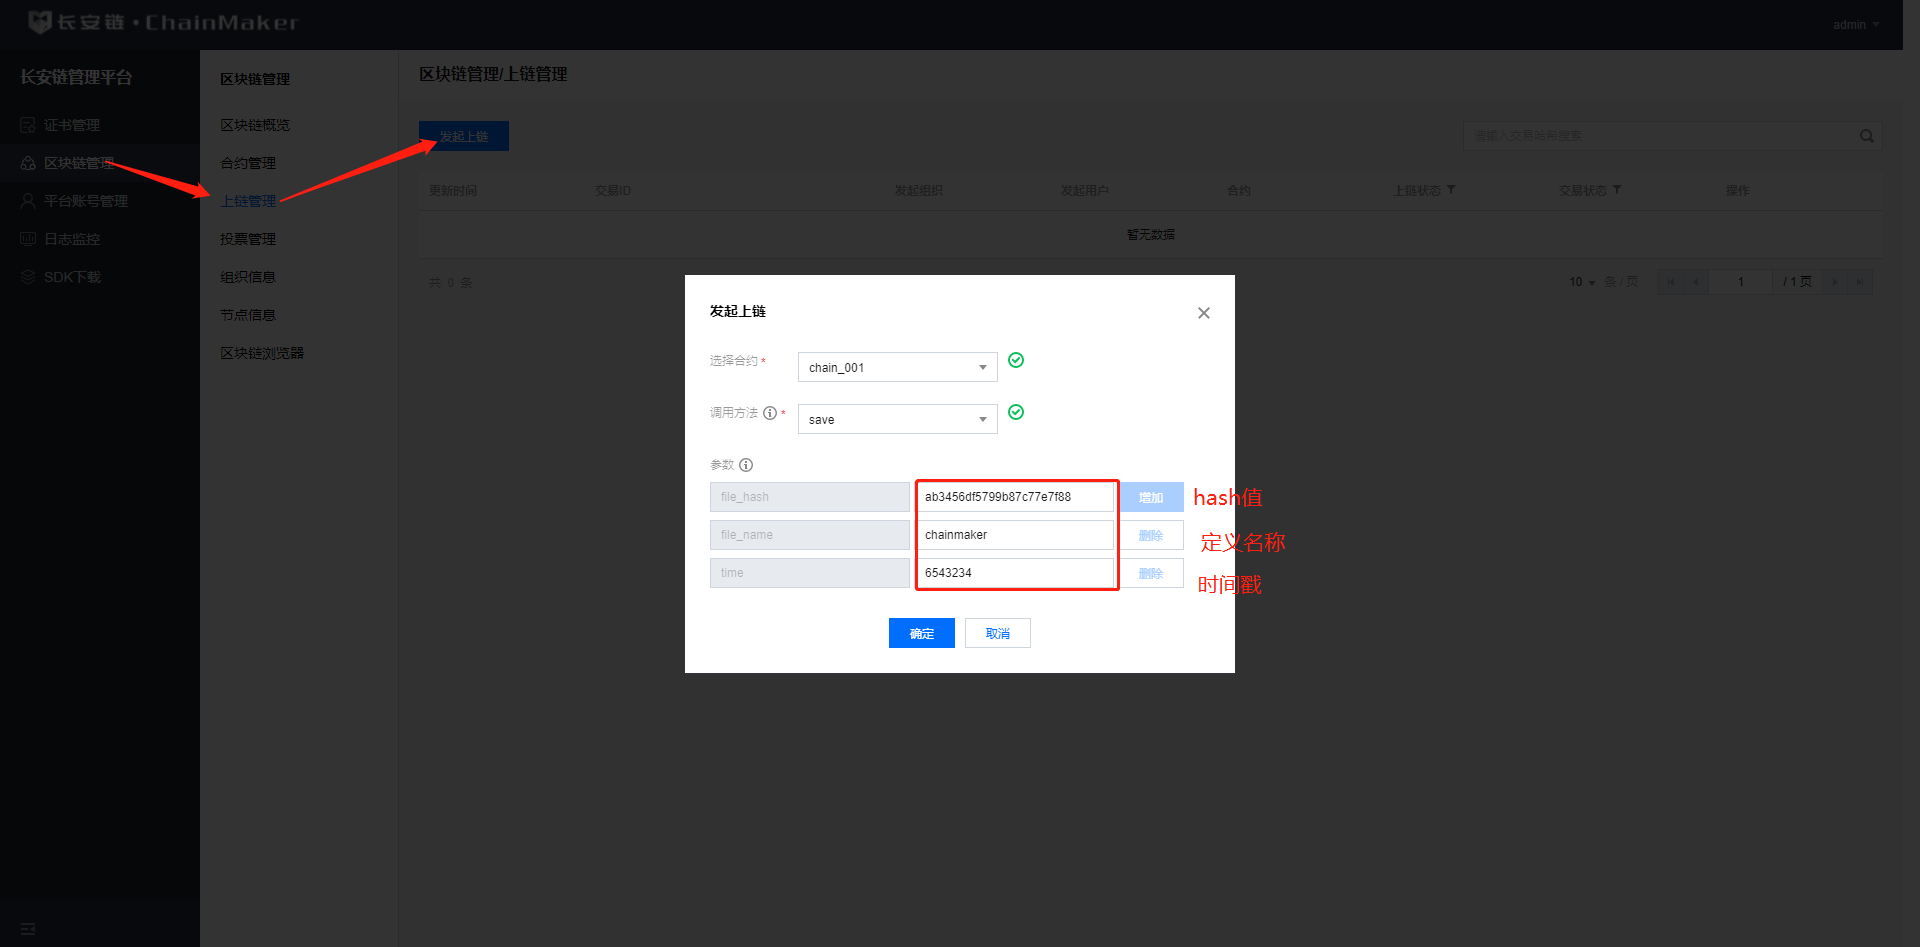
Task: Select 组织信息 in the submenu
Action: [248, 277]
